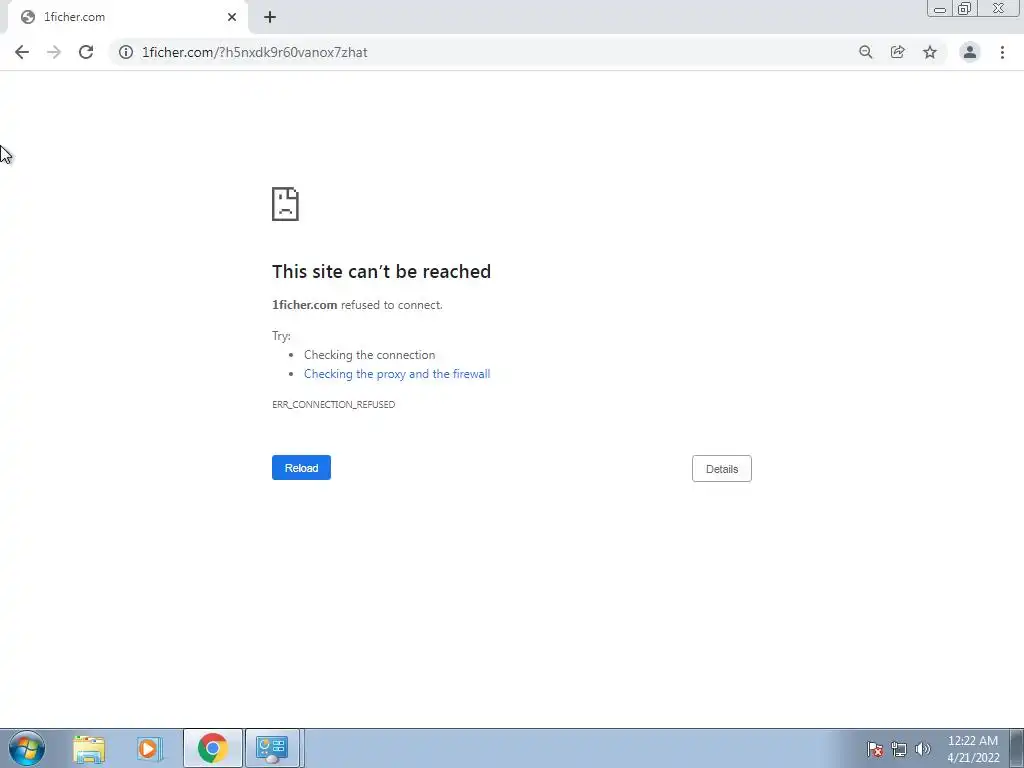Select the ERR_CONNECTION_REFUSED error code text

tap(333, 404)
